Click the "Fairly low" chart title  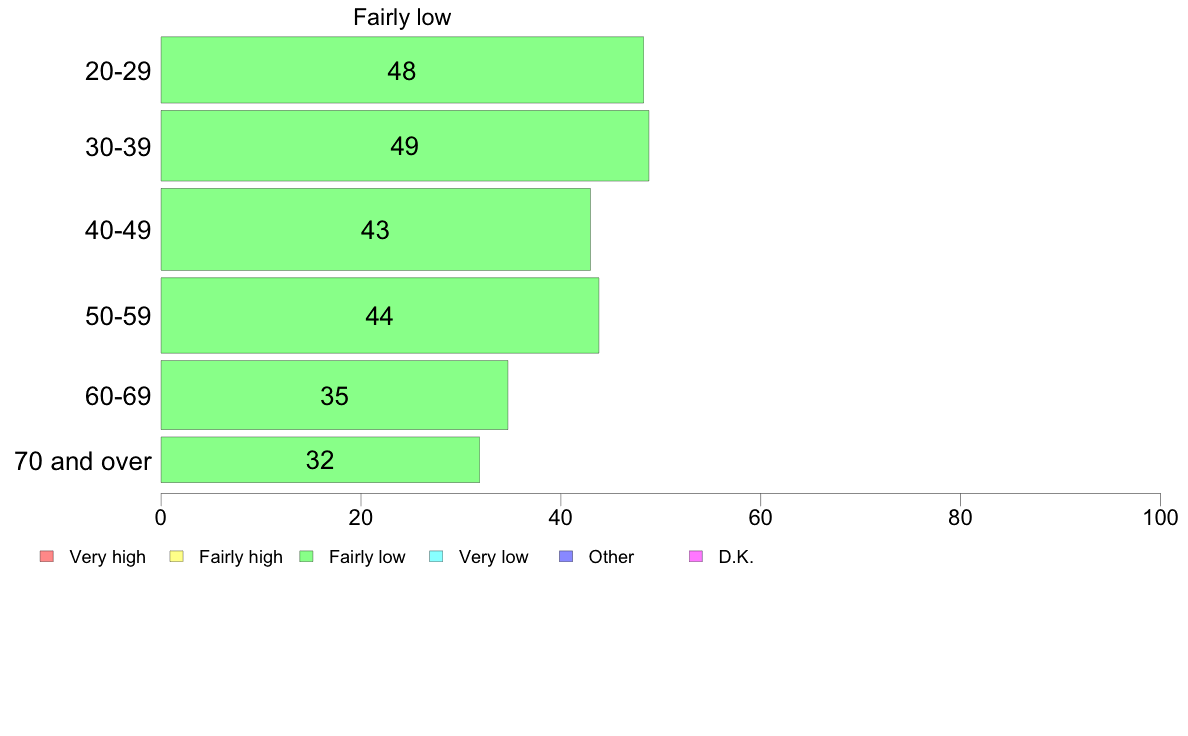[402, 18]
